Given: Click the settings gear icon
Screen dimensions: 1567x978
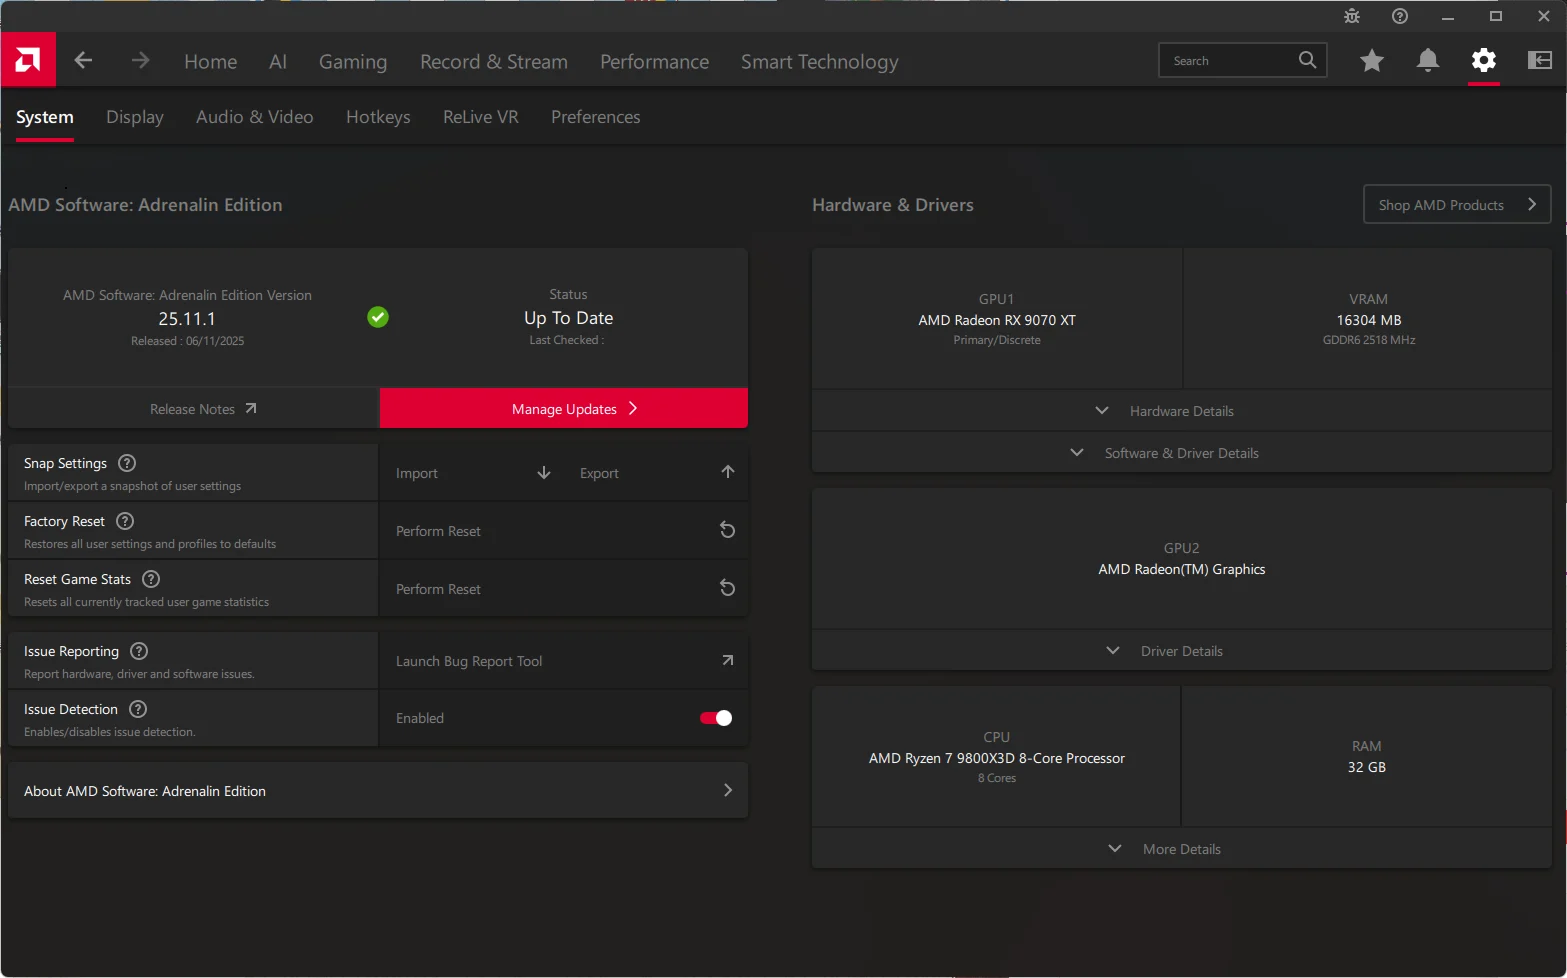Looking at the screenshot, I should [1483, 61].
